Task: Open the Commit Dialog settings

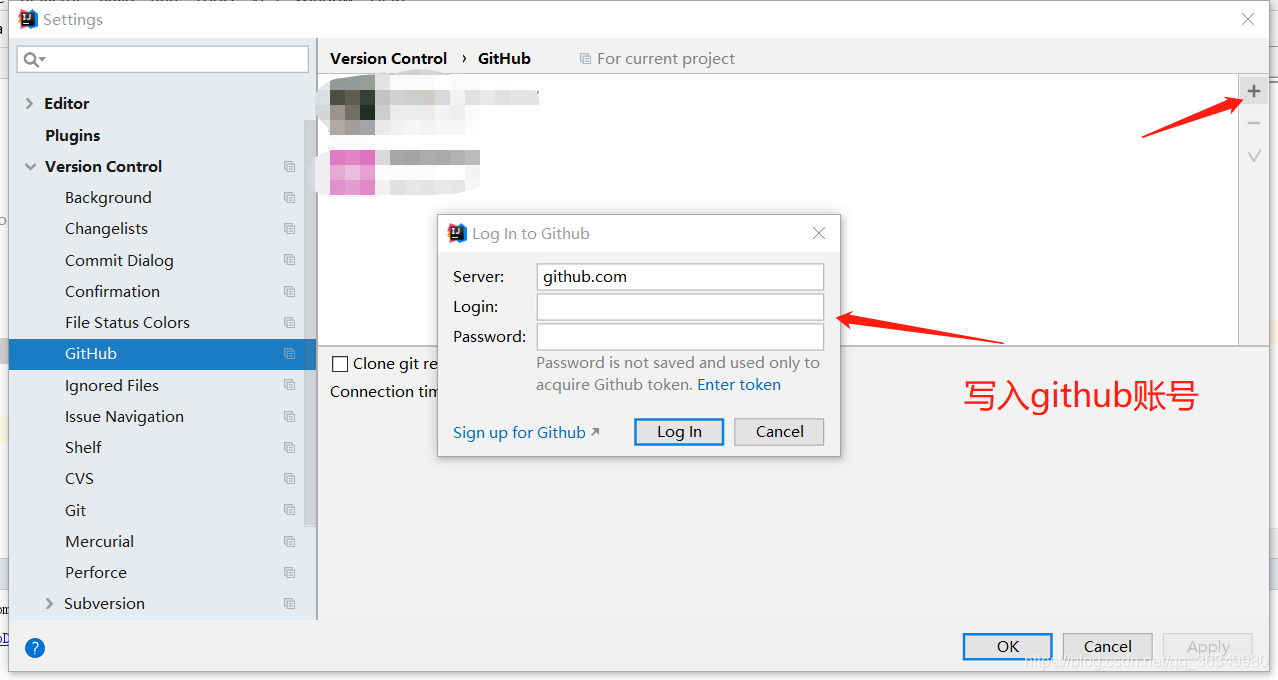Action: click(119, 260)
